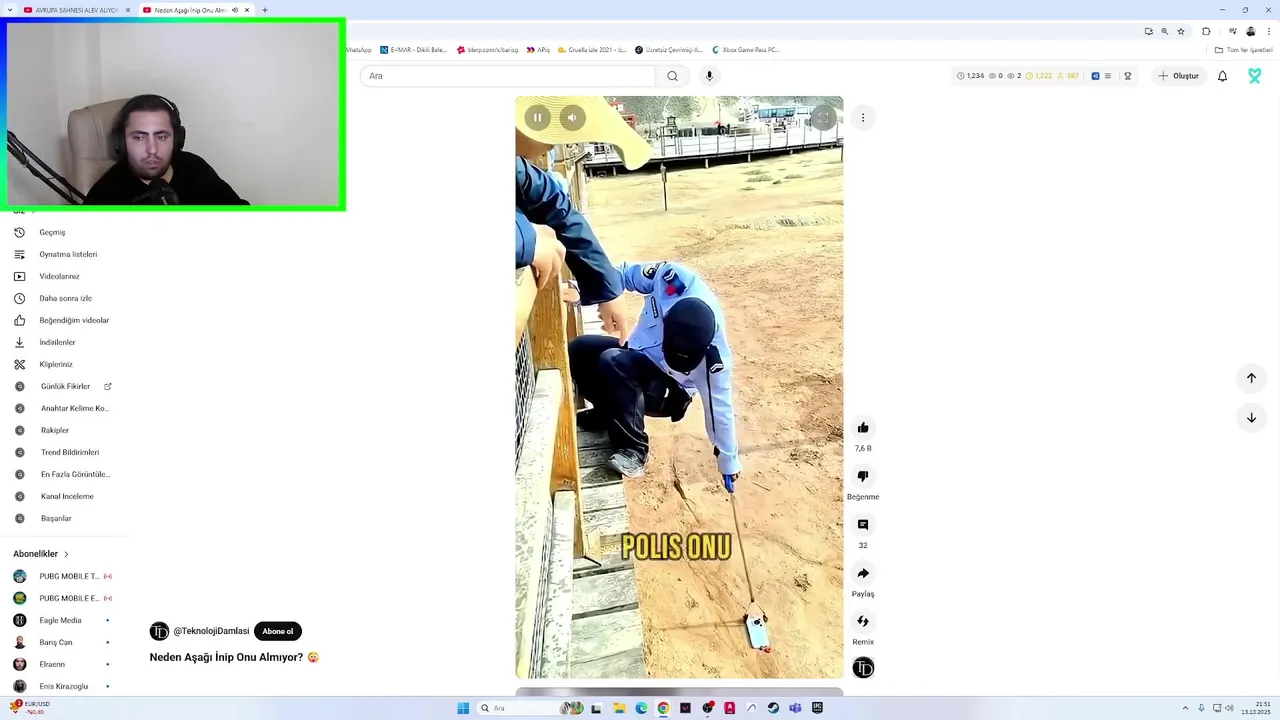Open Windows Start menu
The width and height of the screenshot is (1280, 720).
463,708
